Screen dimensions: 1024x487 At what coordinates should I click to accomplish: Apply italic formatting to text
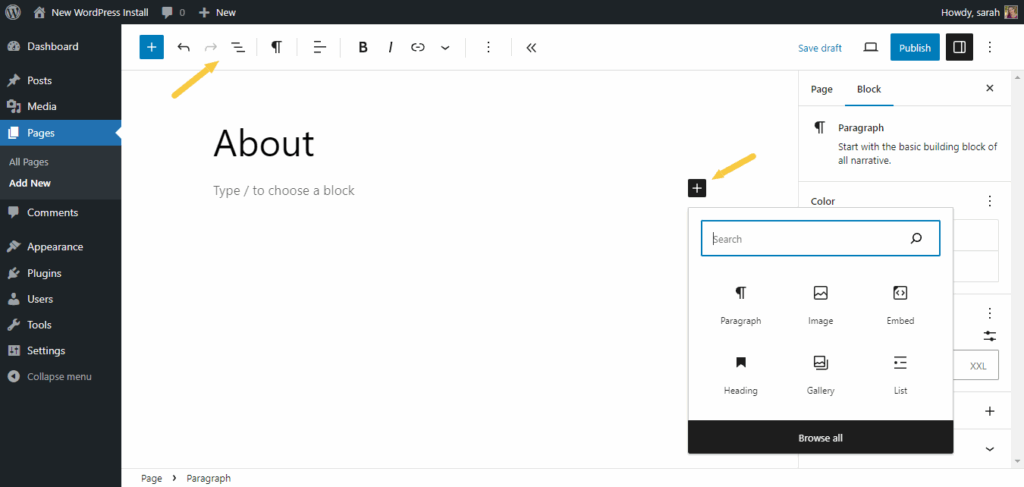[390, 47]
